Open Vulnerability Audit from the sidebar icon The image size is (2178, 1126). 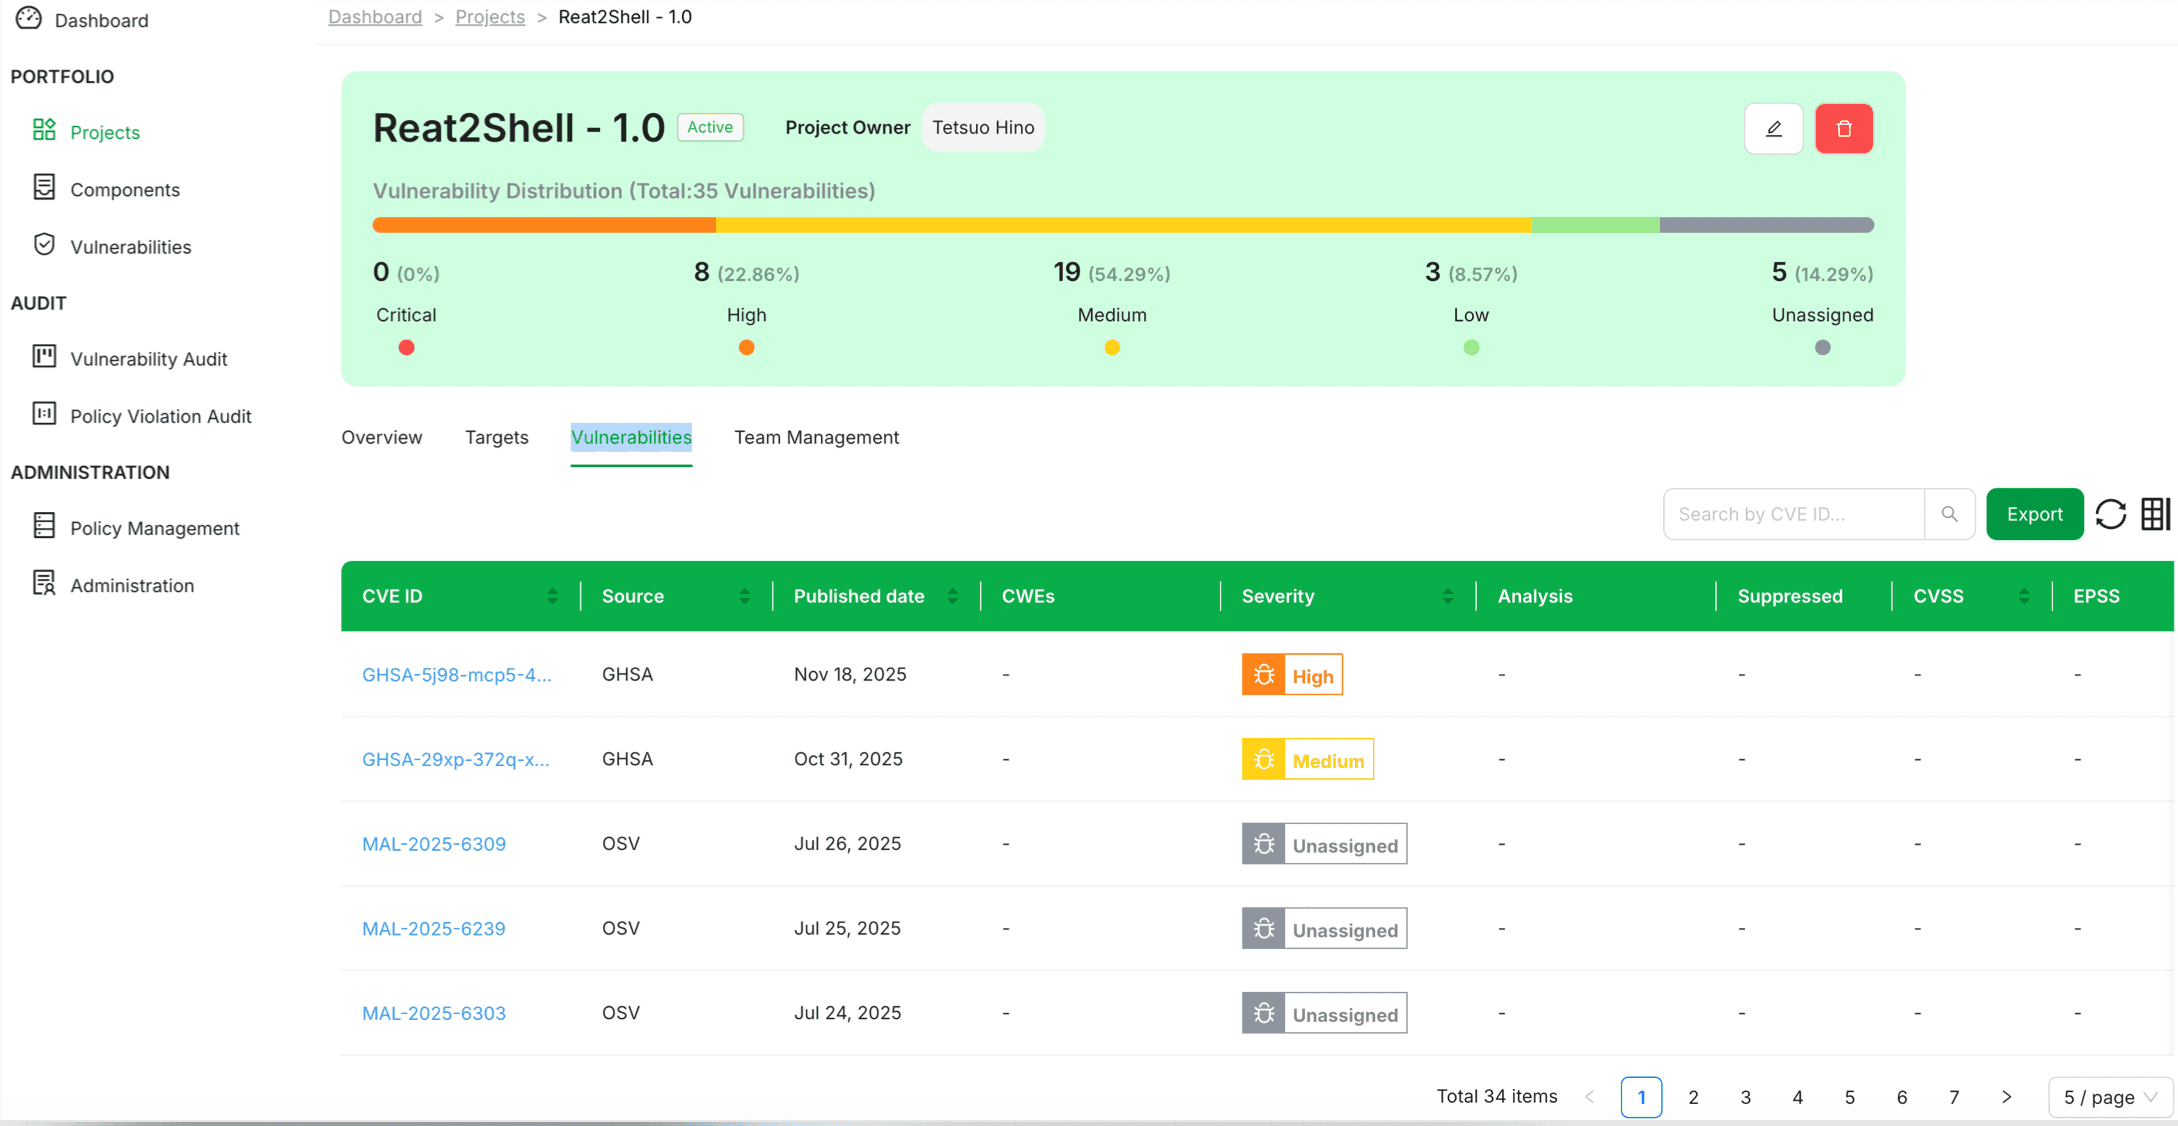click(44, 358)
